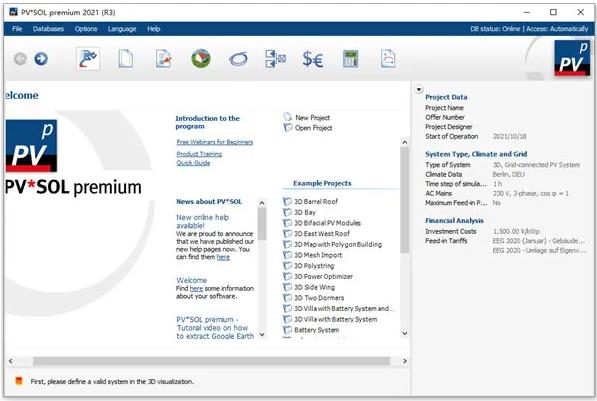This screenshot has width=597, height=401.
Task: Open 3D Map with Polygon Building example
Action: [x=338, y=244]
